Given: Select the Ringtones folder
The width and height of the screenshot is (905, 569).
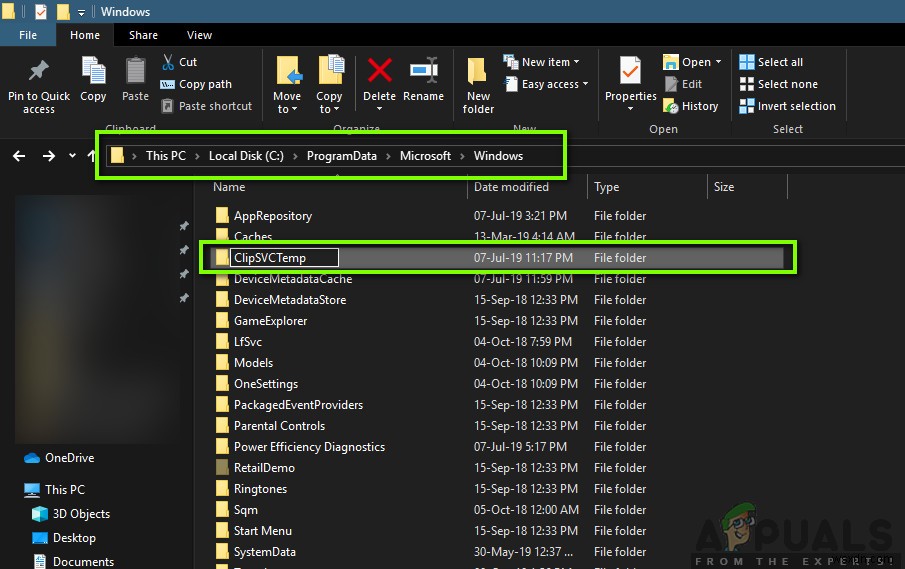Looking at the screenshot, I should click(x=260, y=489).
